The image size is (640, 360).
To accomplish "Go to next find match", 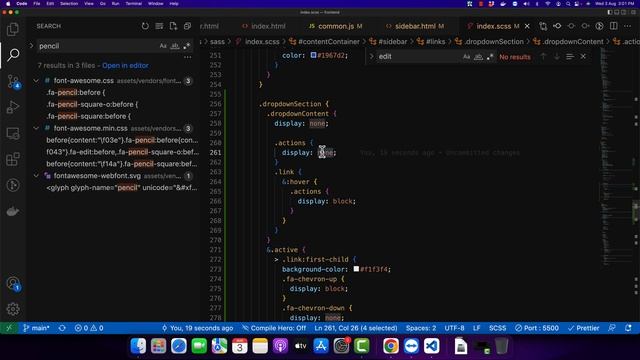I will (x=557, y=57).
